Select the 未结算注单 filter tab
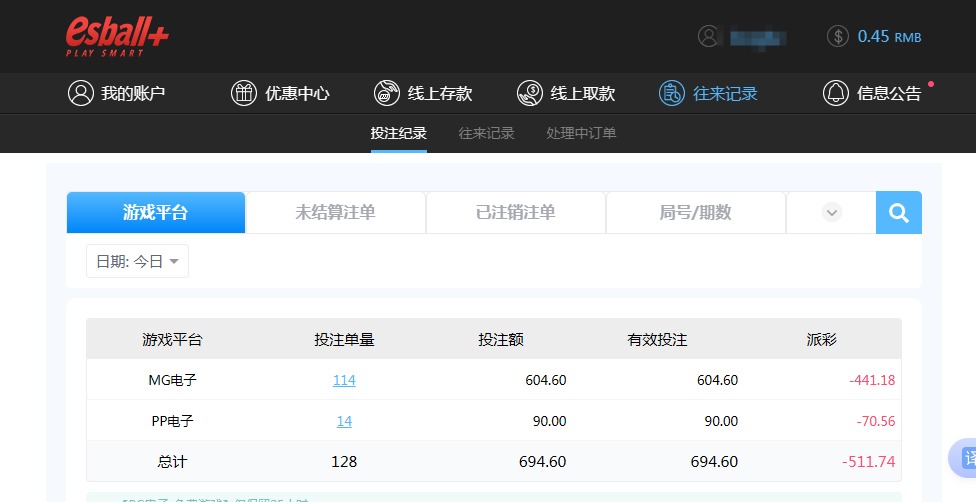The height and width of the screenshot is (502, 976). click(x=336, y=212)
